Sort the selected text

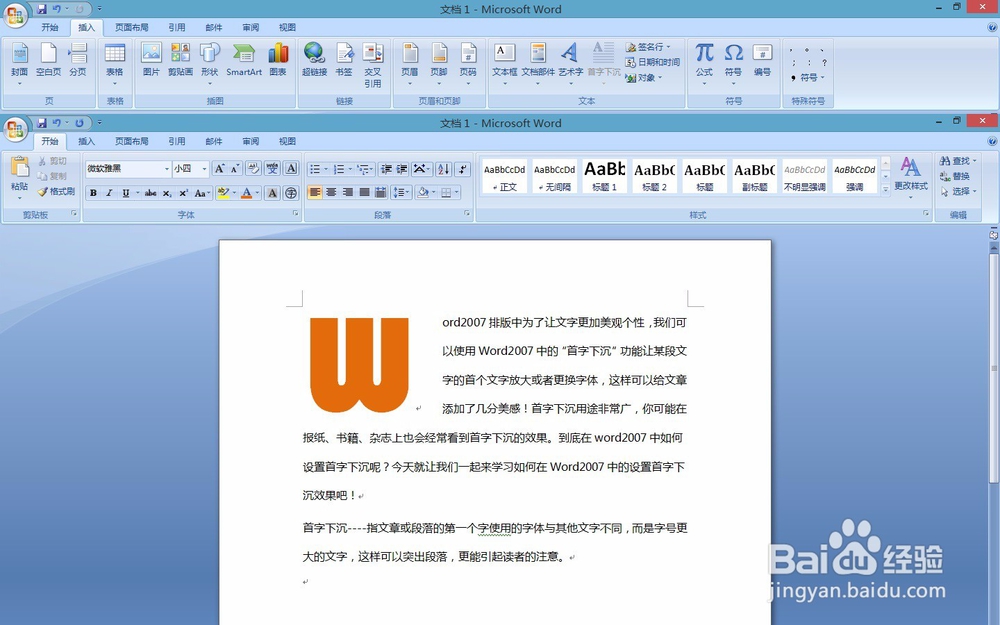pos(444,169)
